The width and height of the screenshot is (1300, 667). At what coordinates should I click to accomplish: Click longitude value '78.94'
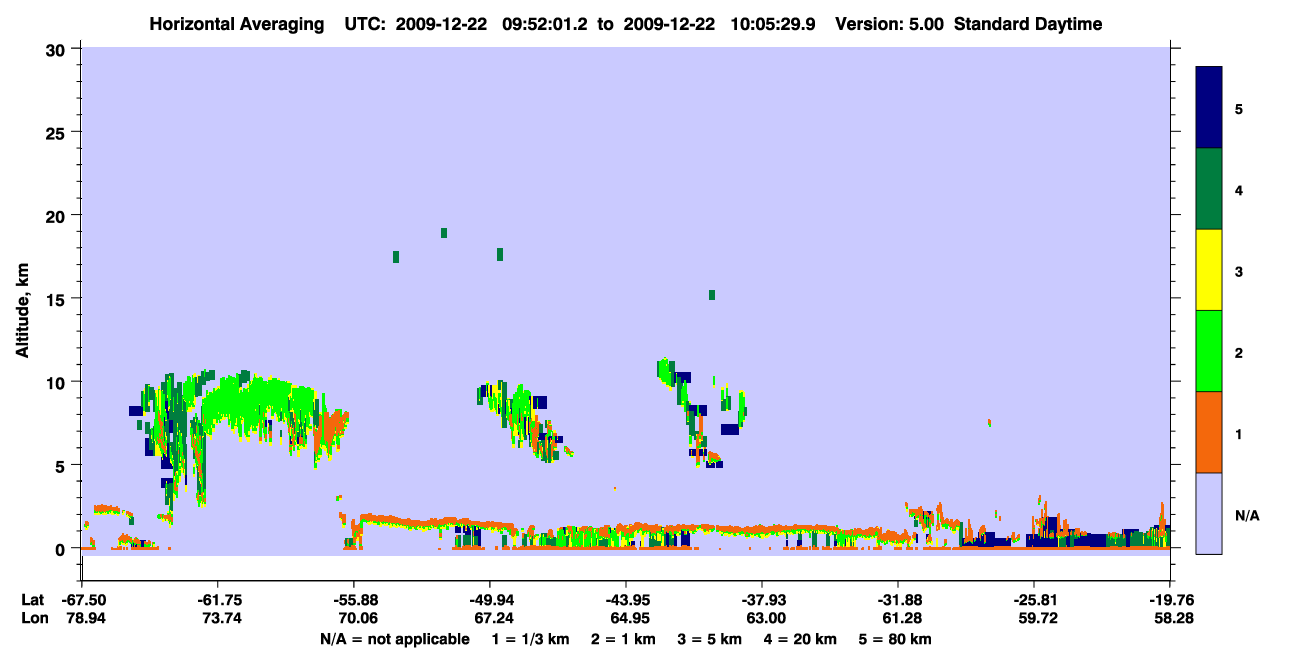point(85,618)
